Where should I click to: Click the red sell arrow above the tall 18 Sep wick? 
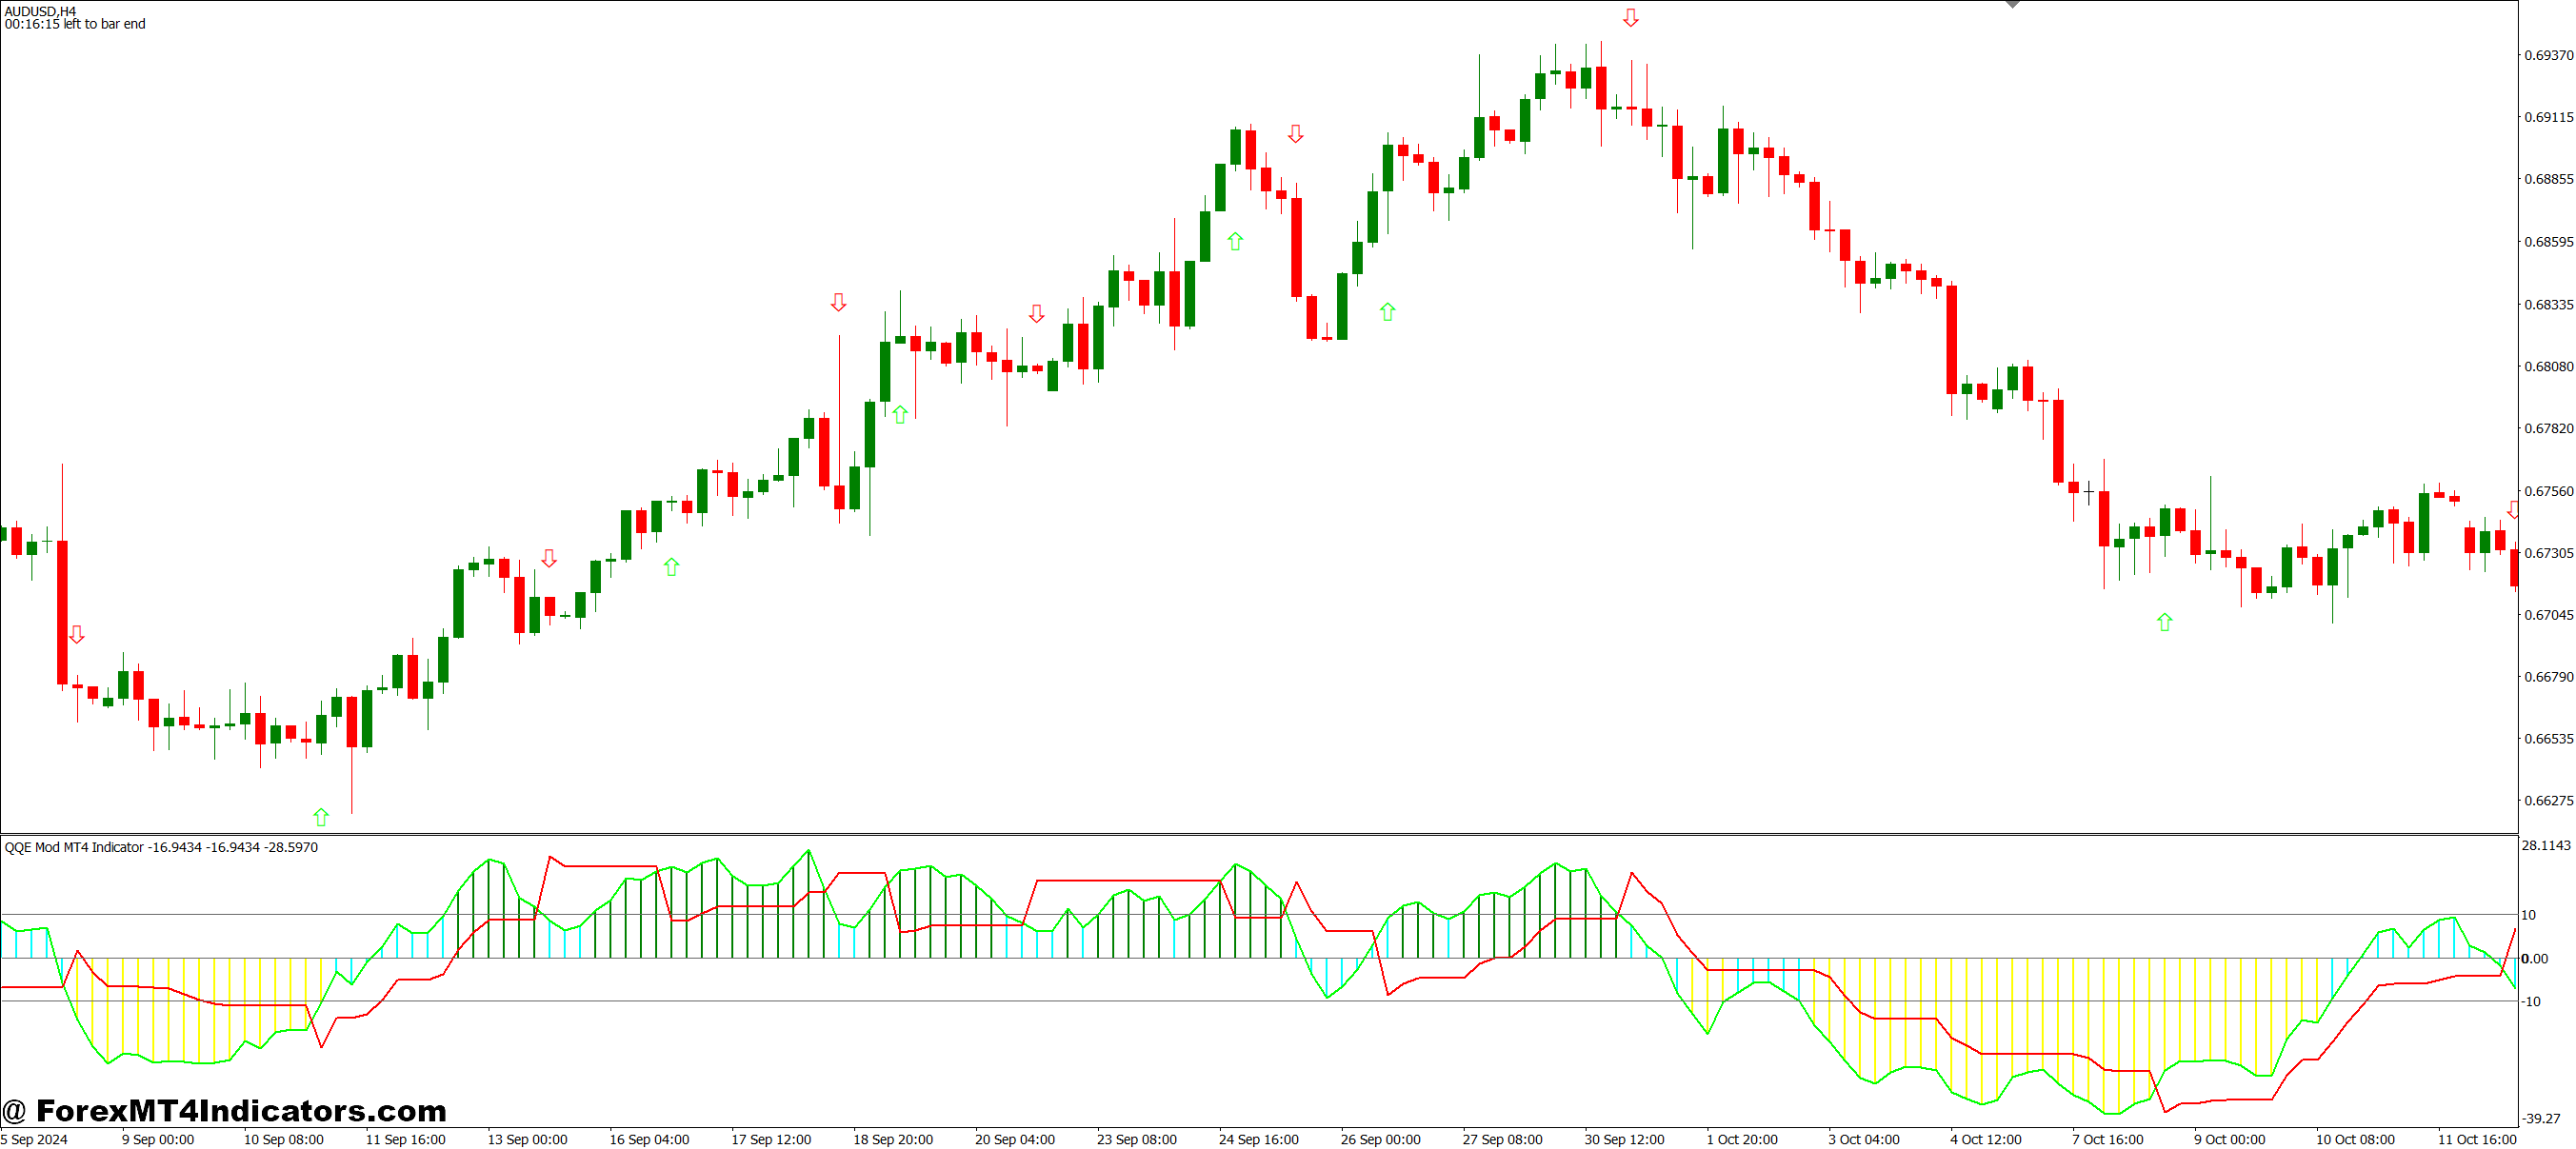838,302
